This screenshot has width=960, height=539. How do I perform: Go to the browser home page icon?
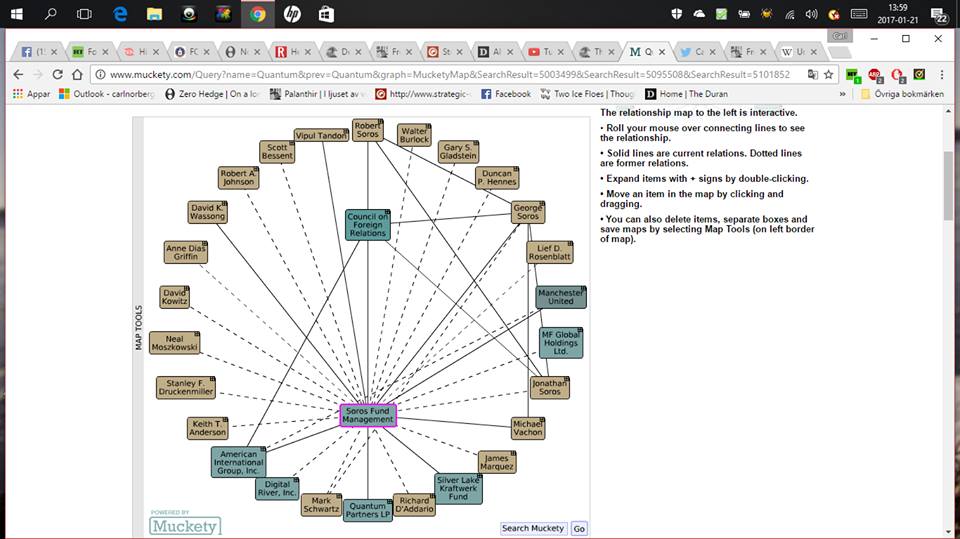77,74
